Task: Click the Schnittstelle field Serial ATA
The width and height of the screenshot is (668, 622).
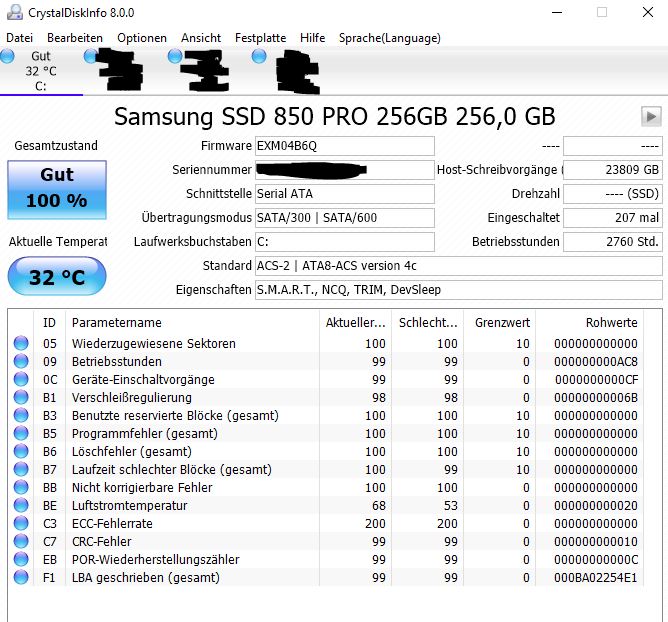Action: point(345,194)
